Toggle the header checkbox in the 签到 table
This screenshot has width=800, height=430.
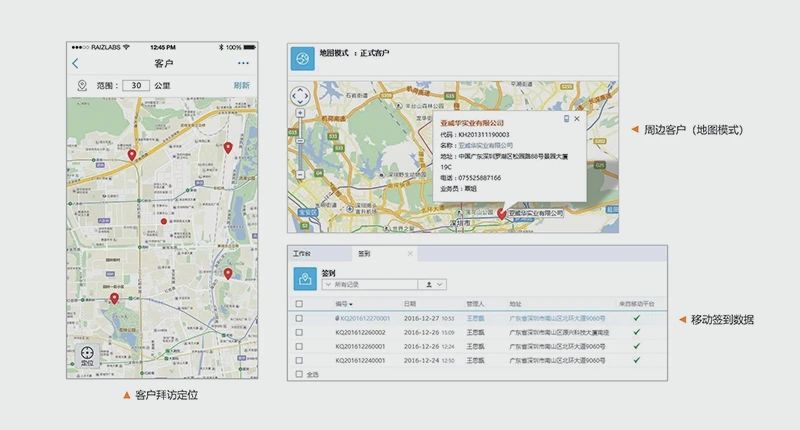click(x=299, y=303)
